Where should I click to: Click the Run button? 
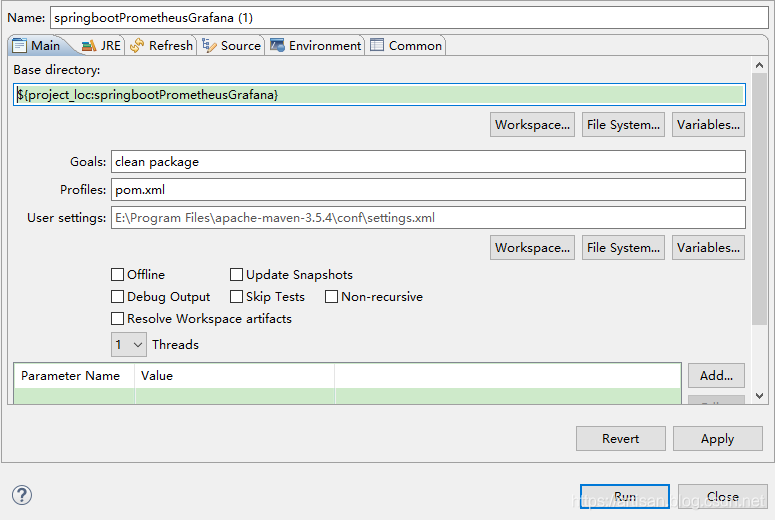(625, 496)
